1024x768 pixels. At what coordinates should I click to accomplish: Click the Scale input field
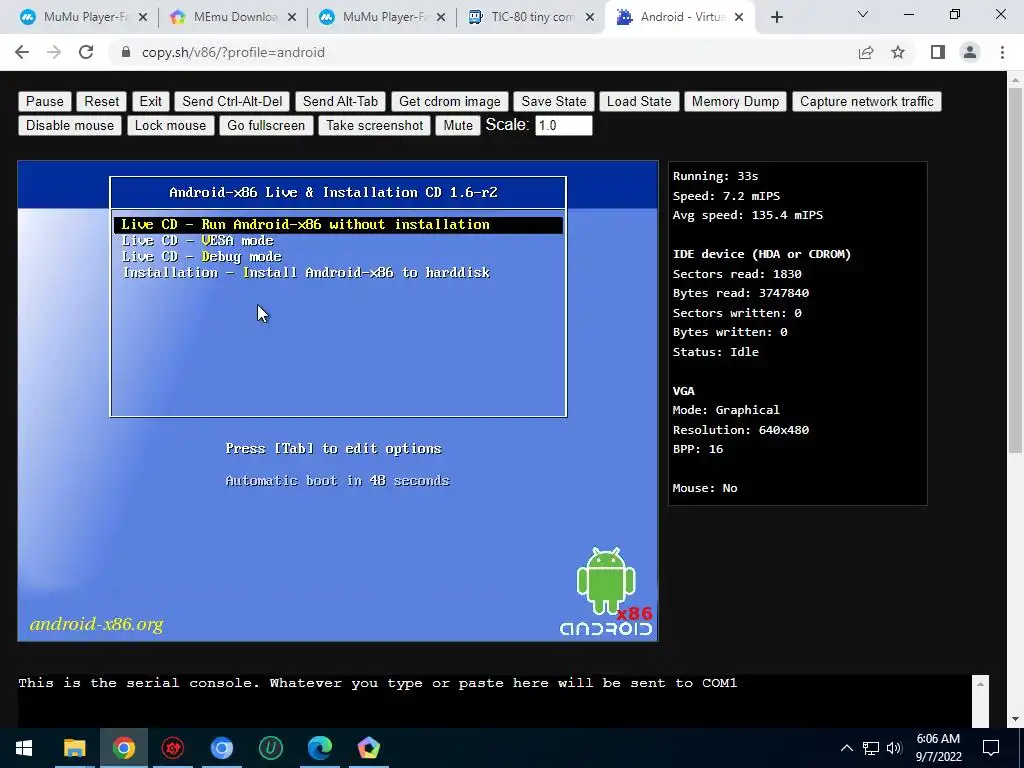(x=564, y=125)
